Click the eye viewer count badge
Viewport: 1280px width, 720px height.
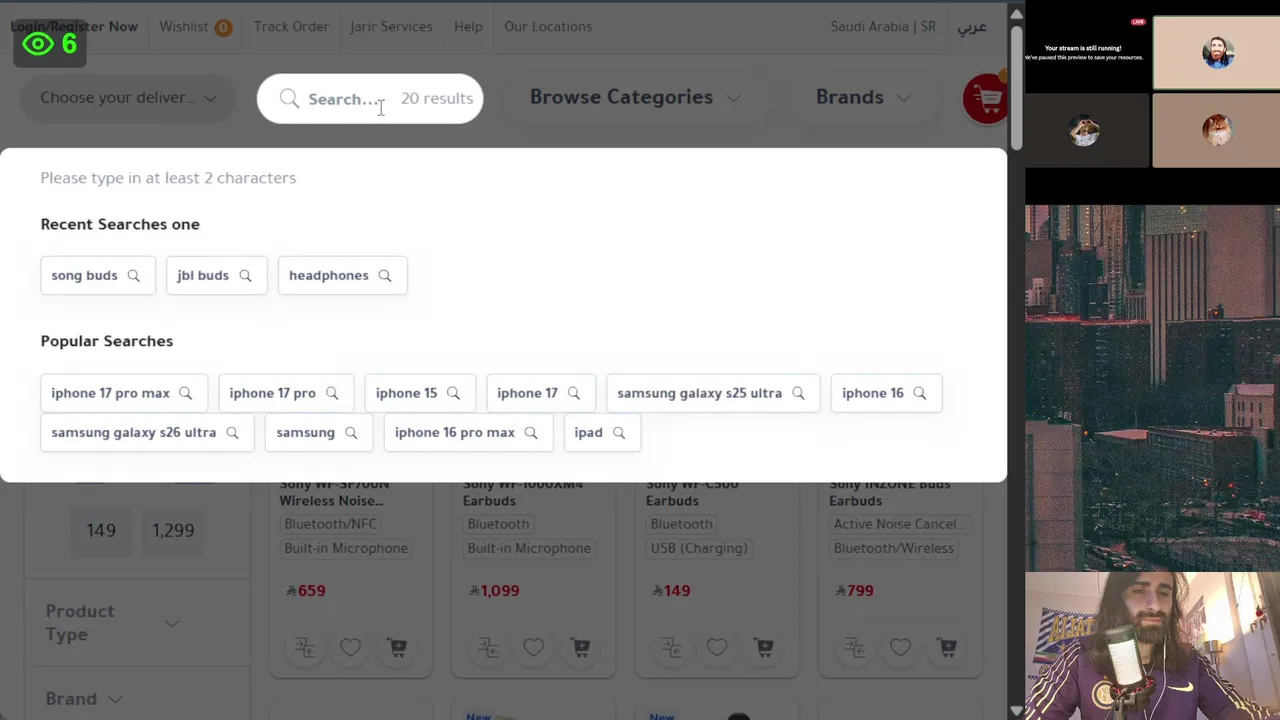pos(50,44)
